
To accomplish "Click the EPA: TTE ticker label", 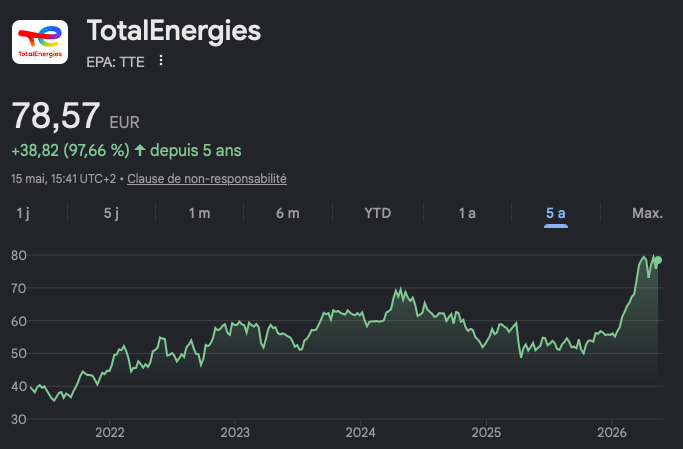I will (115, 62).
